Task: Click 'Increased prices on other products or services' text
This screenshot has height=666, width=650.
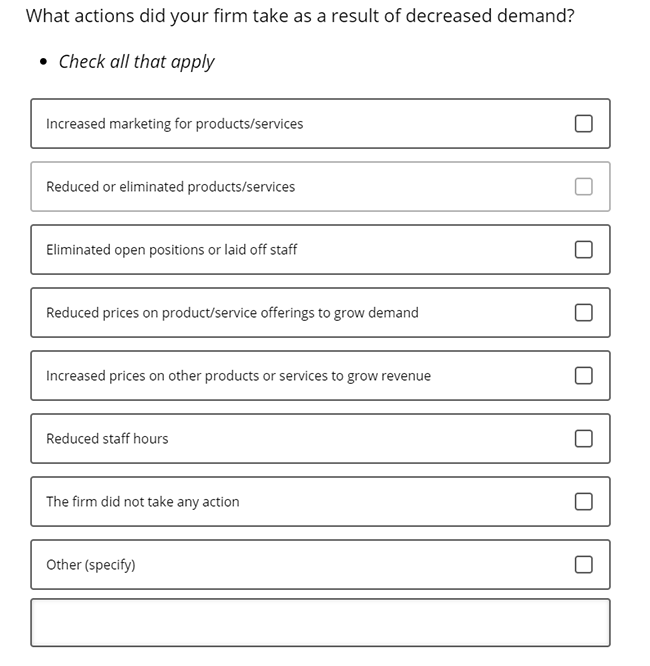Action: pos(238,375)
